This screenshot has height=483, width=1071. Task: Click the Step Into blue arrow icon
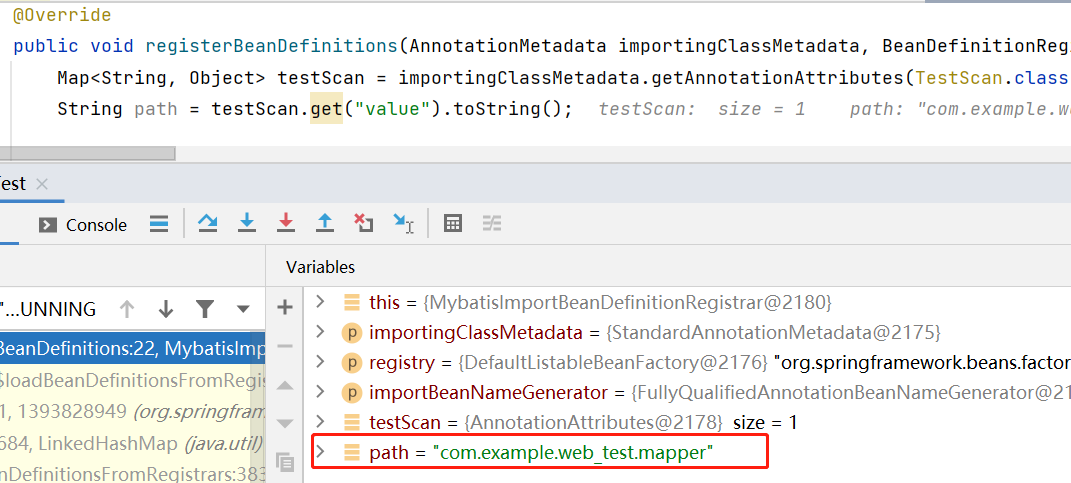coord(247,224)
